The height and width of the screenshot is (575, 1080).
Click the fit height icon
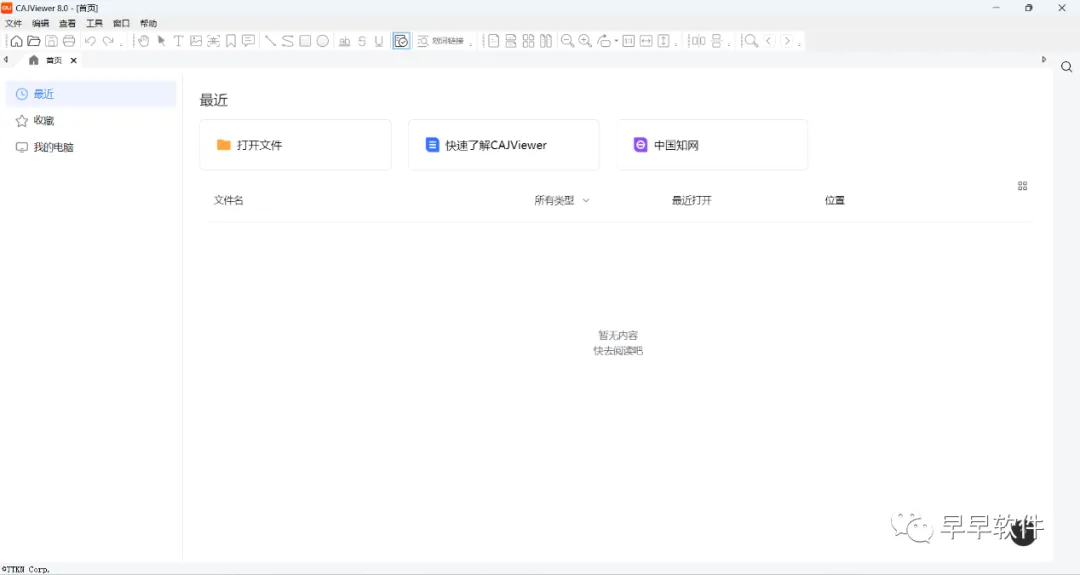point(663,41)
